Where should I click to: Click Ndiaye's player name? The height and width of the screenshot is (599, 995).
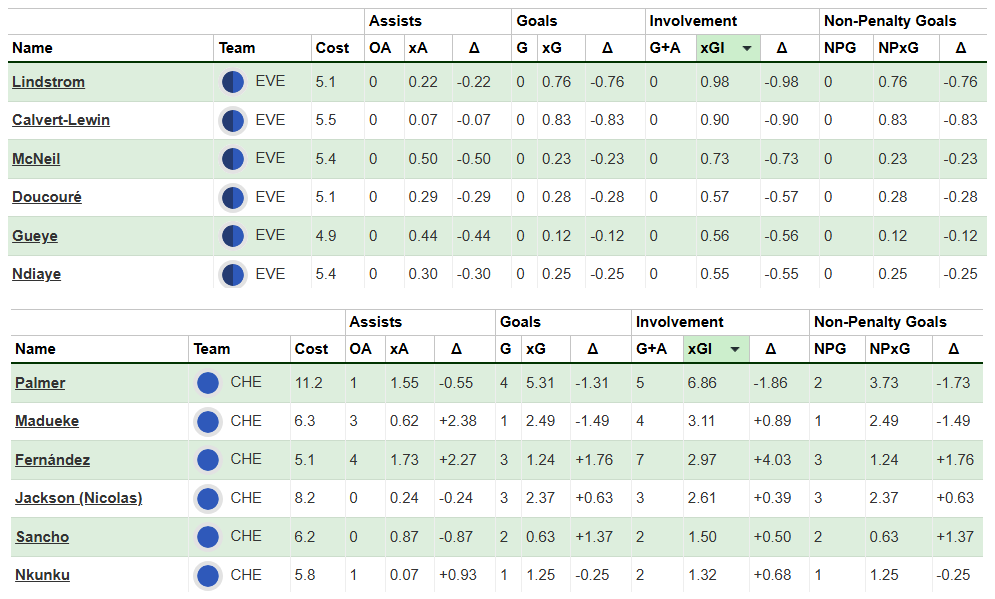point(40,274)
